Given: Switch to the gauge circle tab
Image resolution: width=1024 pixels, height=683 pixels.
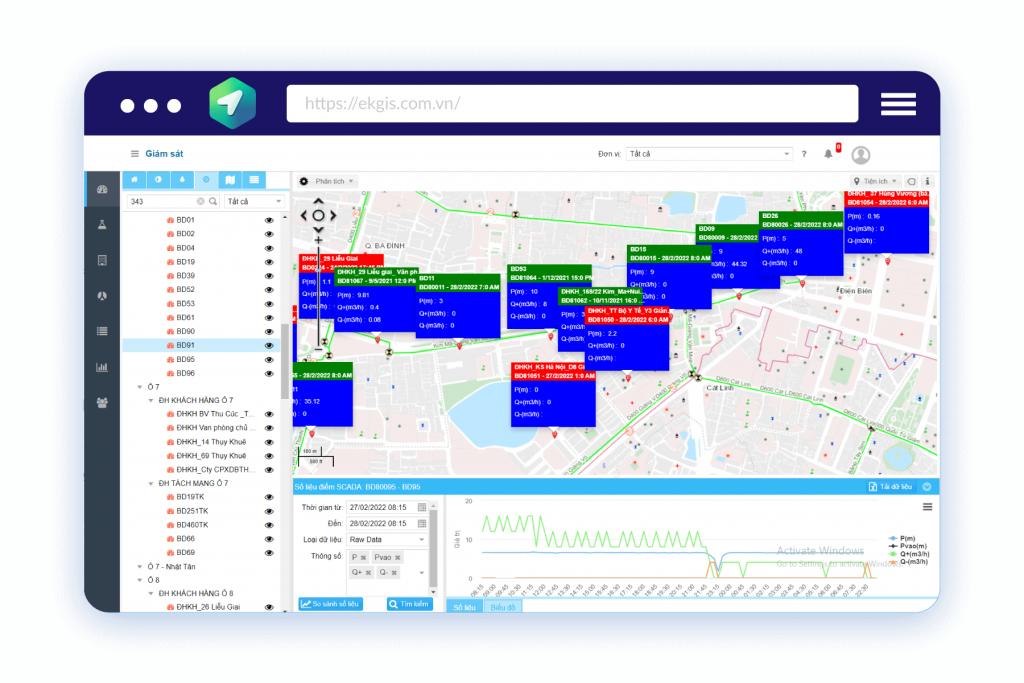Looking at the screenshot, I should (x=206, y=180).
